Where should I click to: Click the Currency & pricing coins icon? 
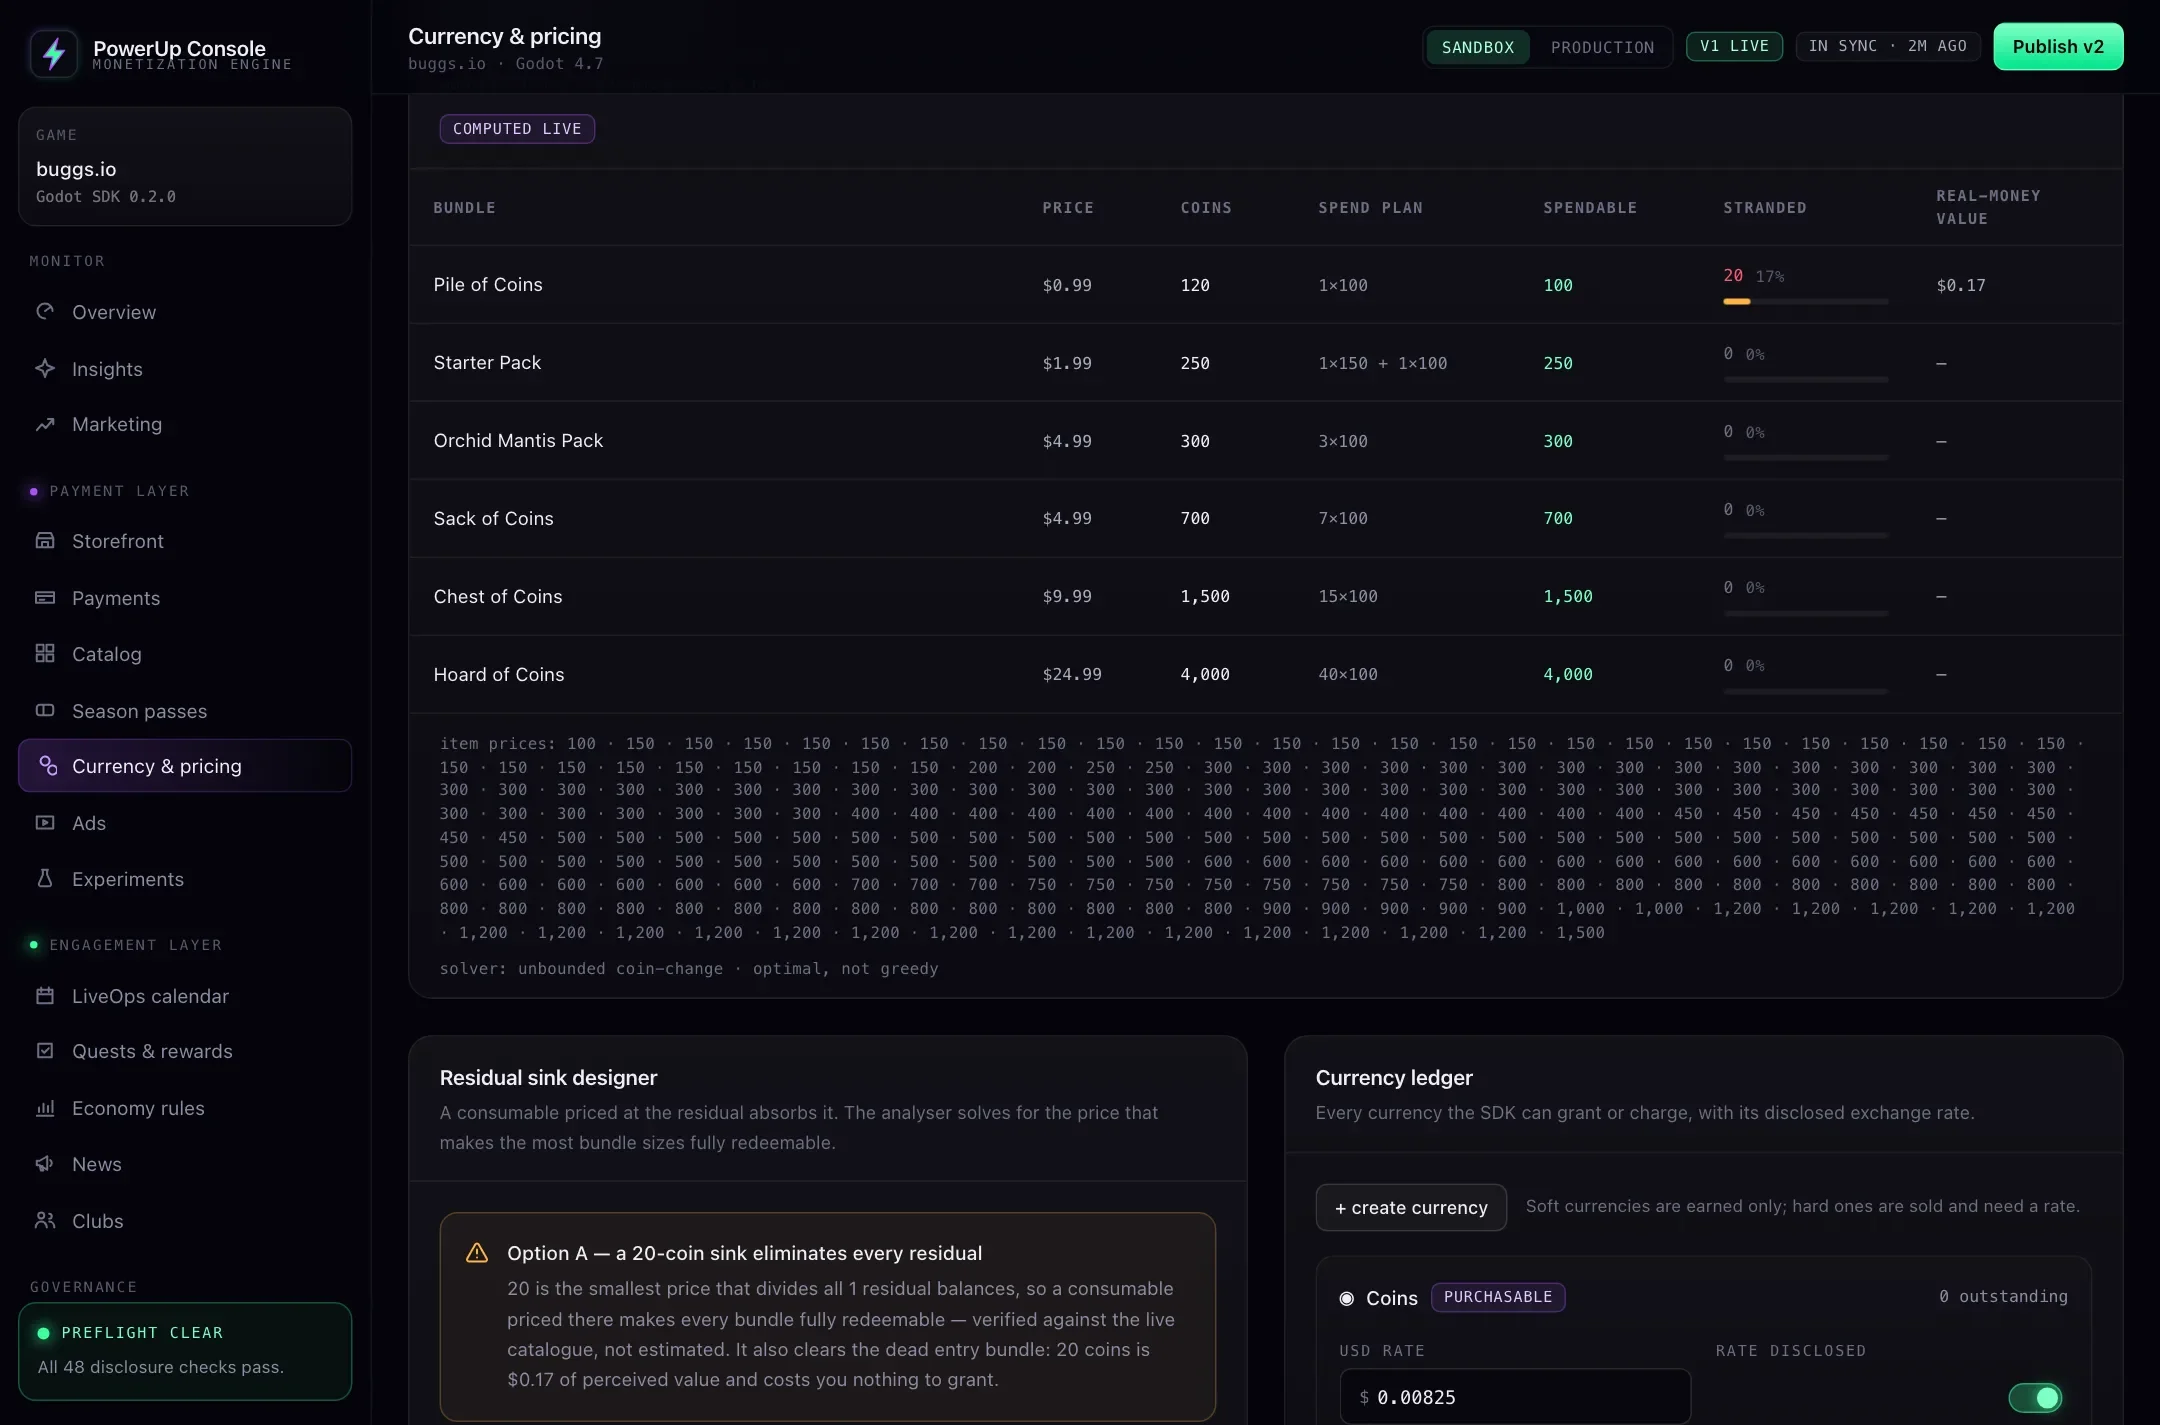[x=47, y=766]
